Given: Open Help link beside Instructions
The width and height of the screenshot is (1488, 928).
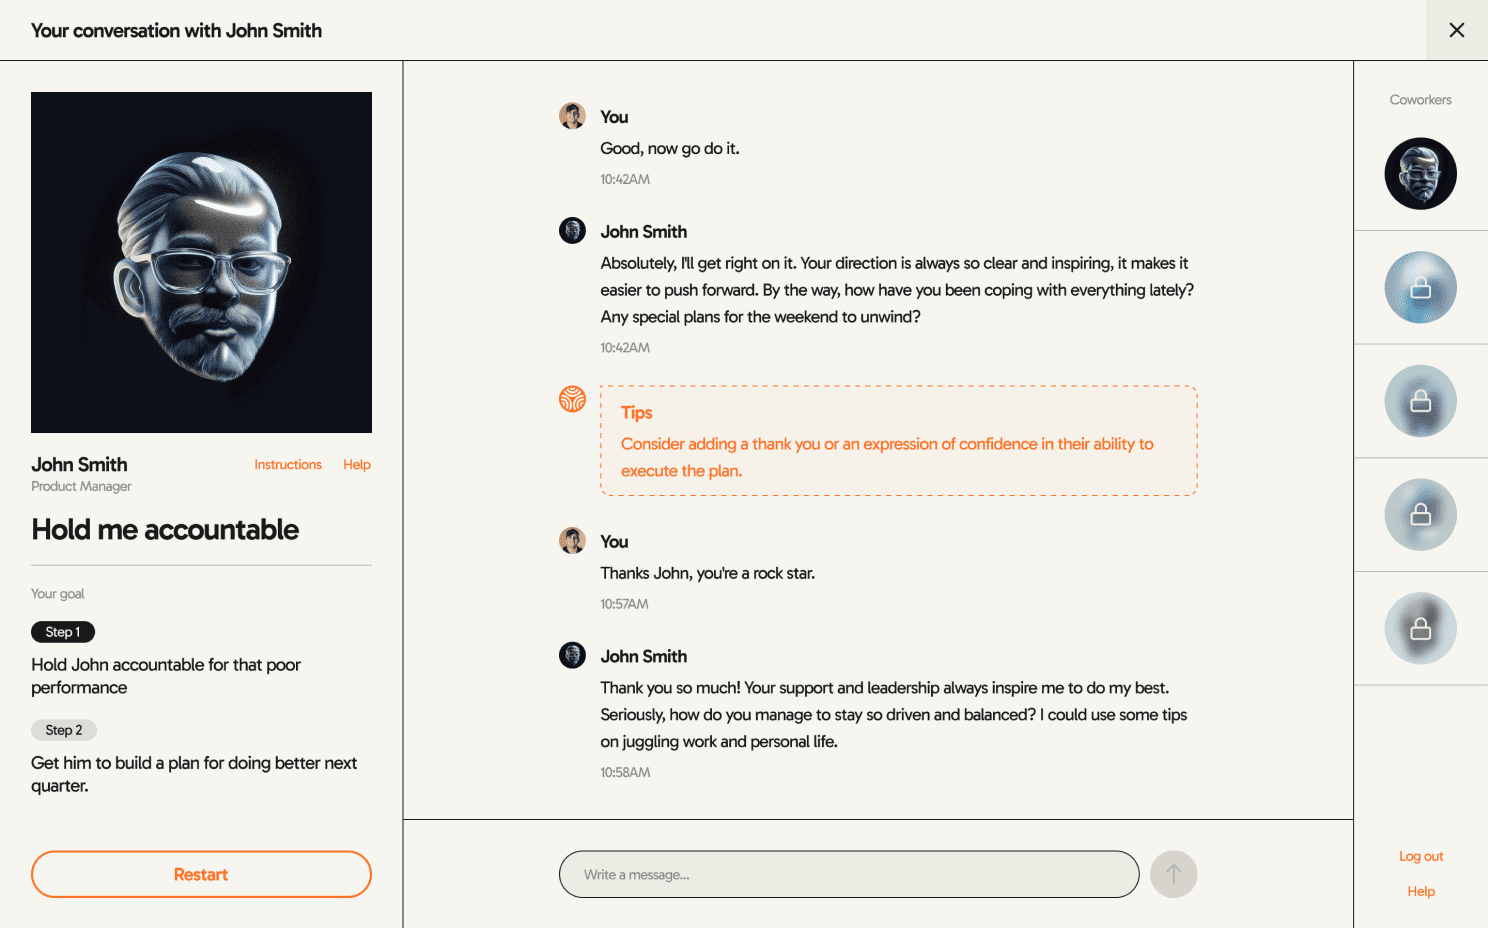Looking at the screenshot, I should (x=357, y=465).
